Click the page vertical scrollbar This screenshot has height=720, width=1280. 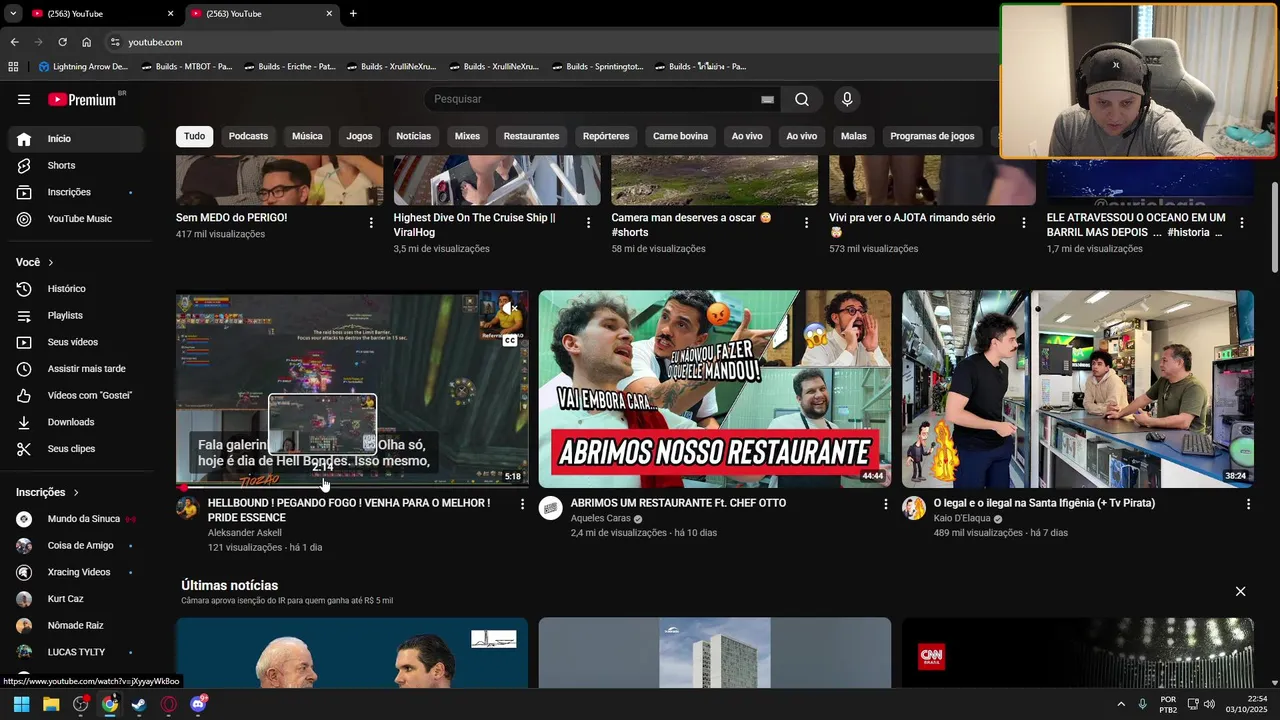pyautogui.click(x=1274, y=227)
